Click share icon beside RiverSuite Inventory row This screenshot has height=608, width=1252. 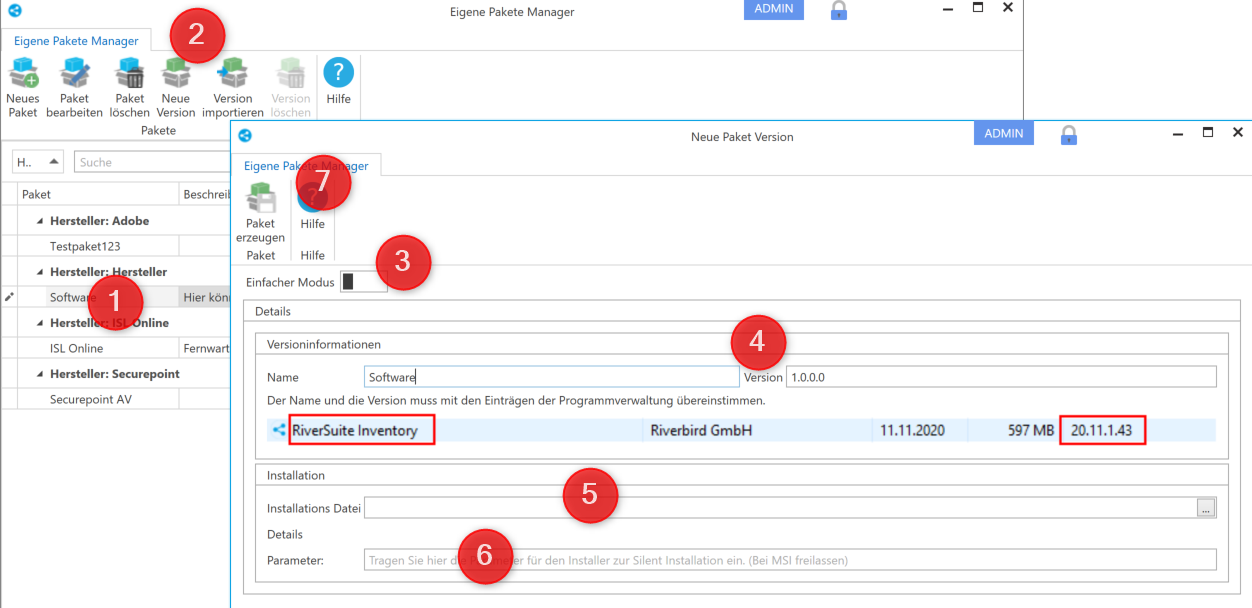point(279,431)
